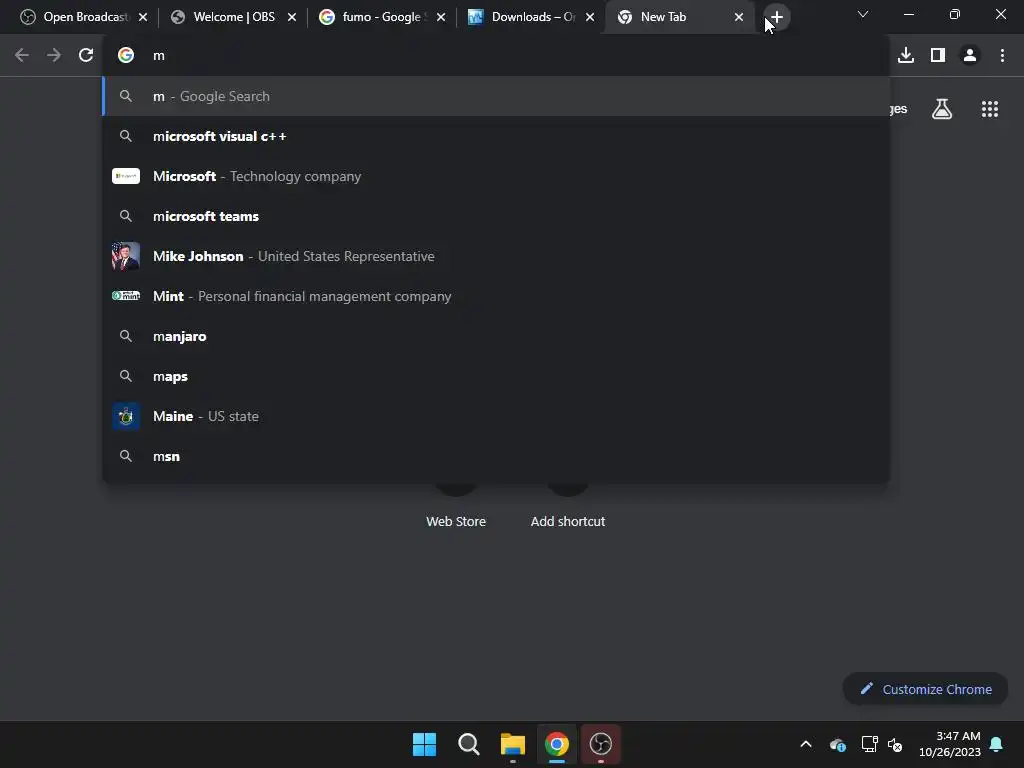Click the Microsoft logo thumbnail
The height and width of the screenshot is (768, 1024).
(x=126, y=176)
